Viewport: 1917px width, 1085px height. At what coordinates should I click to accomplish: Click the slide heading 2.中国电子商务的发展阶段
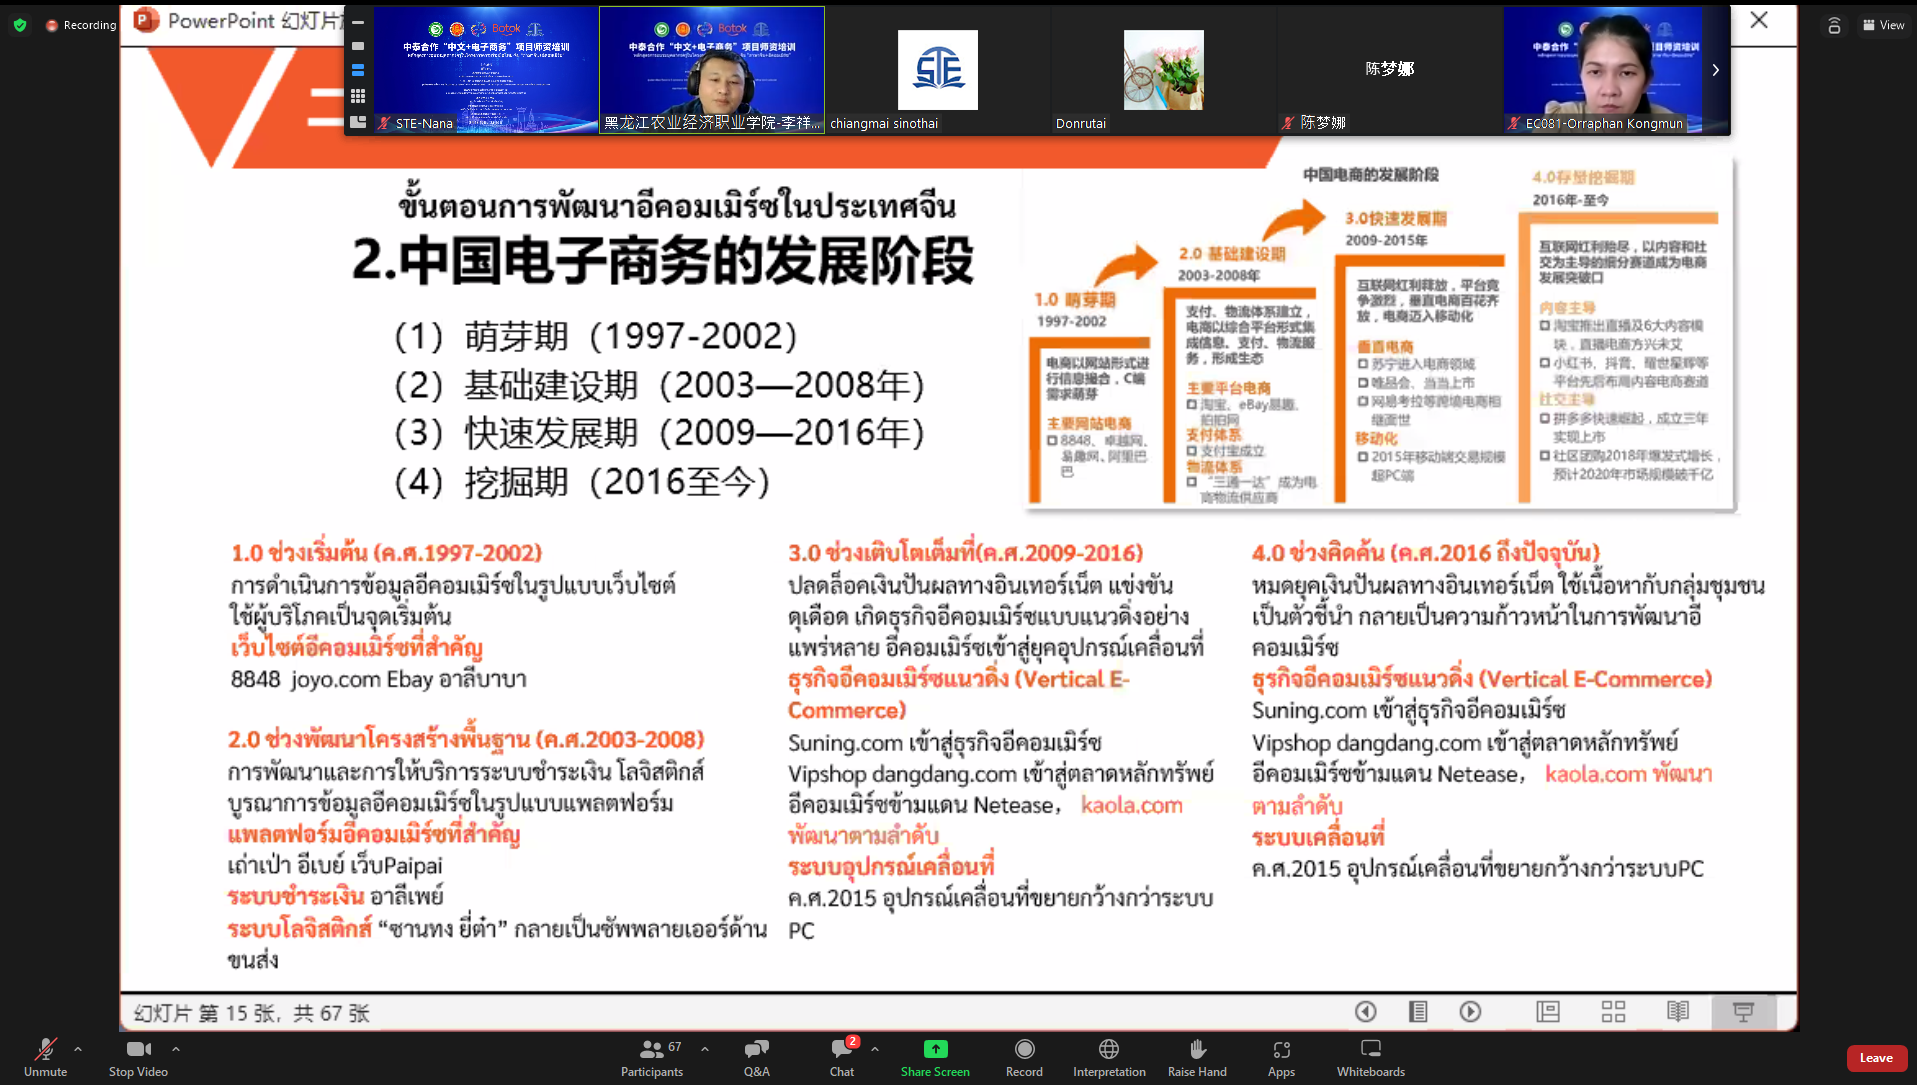pos(663,260)
